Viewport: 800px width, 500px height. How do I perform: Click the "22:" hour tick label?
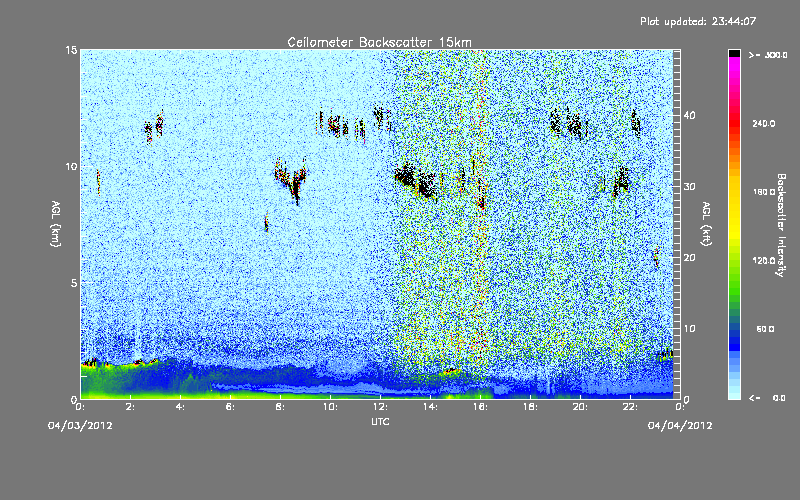[631, 407]
